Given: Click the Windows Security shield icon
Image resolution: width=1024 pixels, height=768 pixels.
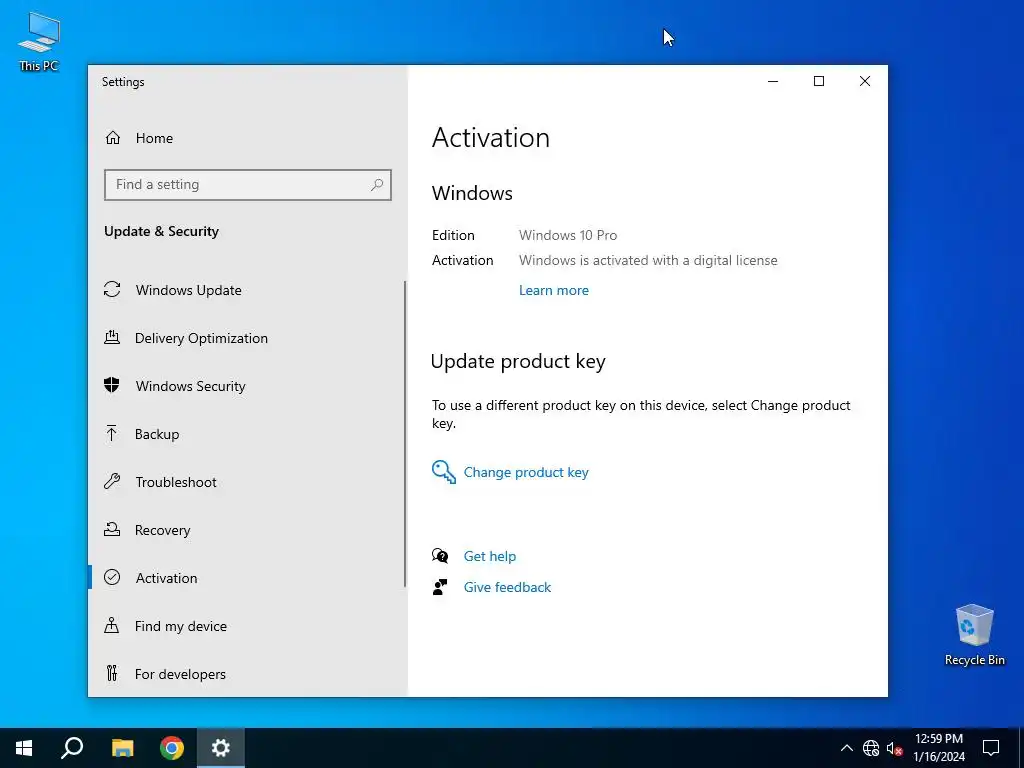Looking at the screenshot, I should point(112,385).
